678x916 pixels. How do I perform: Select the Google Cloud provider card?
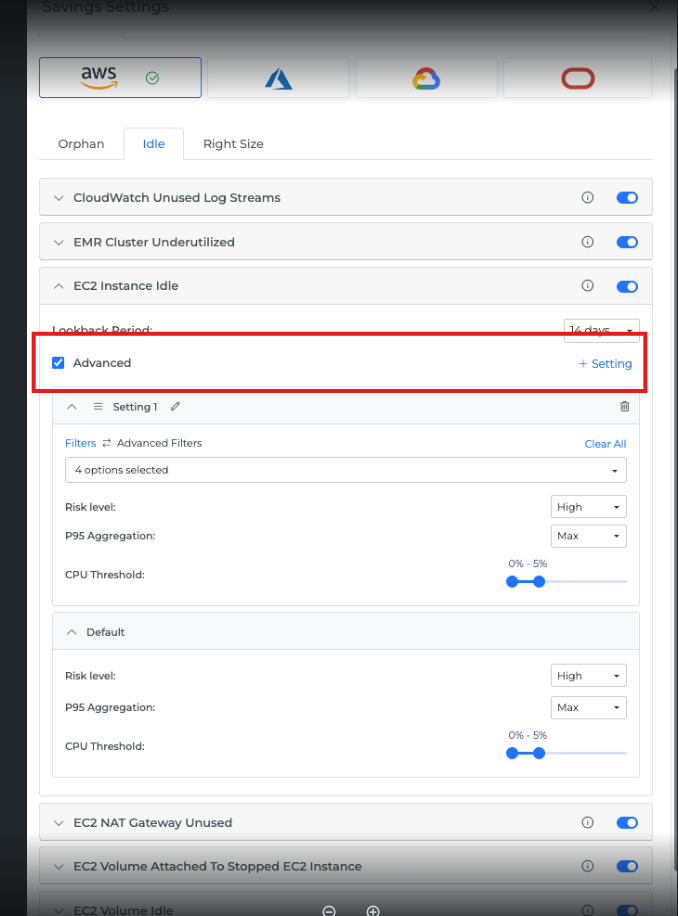(426, 77)
